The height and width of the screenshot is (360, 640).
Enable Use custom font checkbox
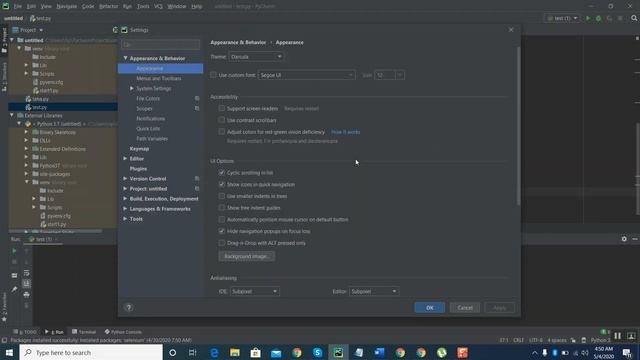(x=213, y=75)
